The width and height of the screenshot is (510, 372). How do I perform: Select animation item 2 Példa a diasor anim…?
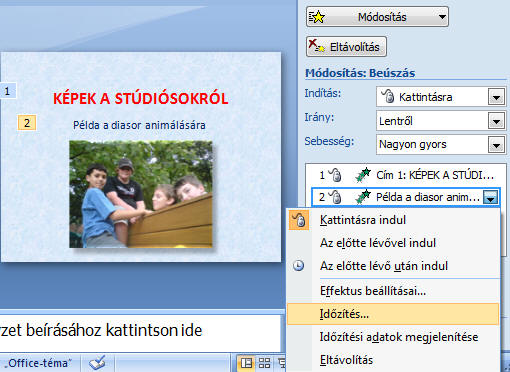[405, 197]
